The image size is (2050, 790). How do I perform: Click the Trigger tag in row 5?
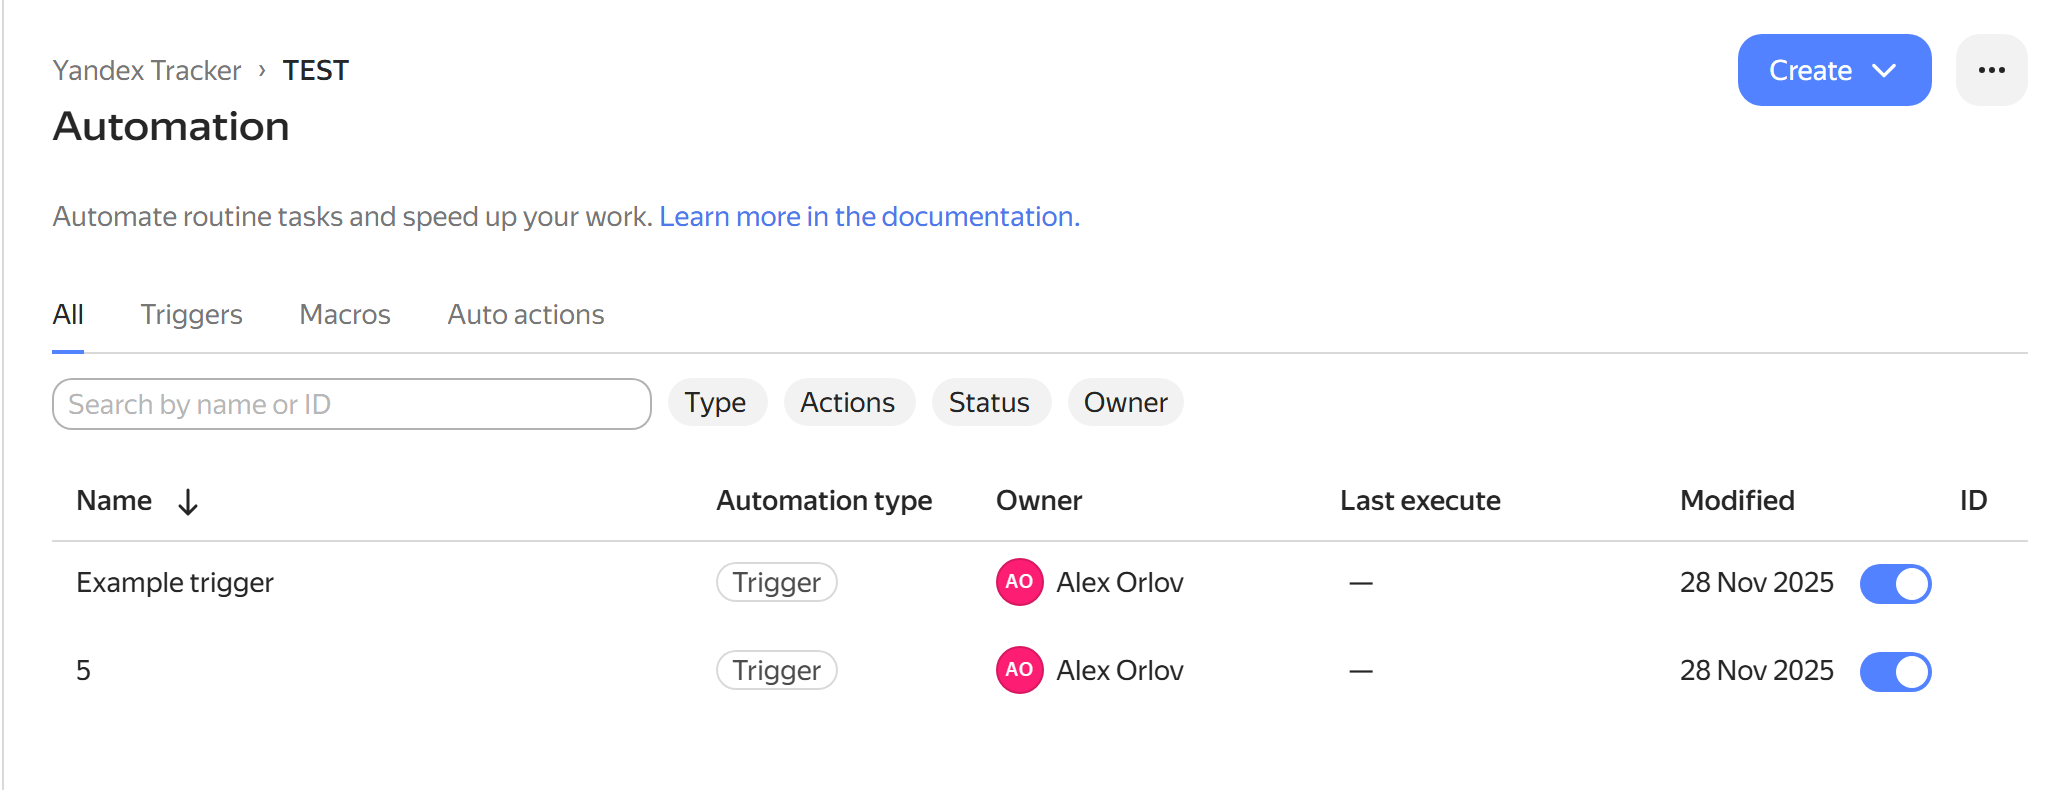point(777,670)
